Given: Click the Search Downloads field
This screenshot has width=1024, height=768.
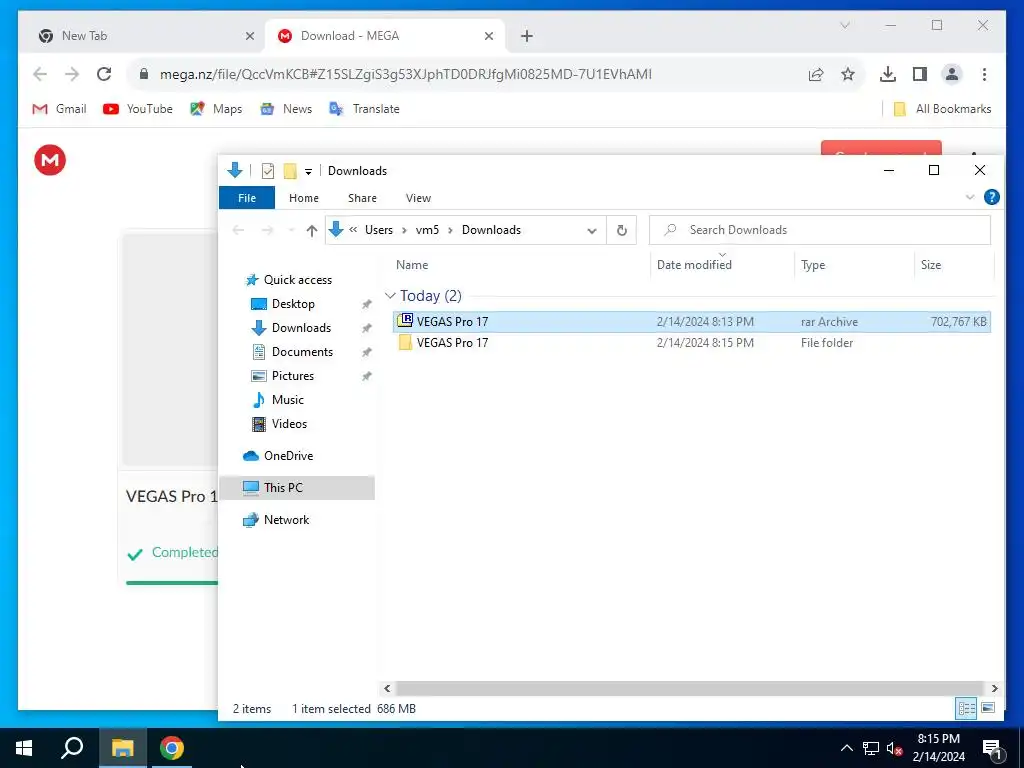Looking at the screenshot, I should click(820, 230).
